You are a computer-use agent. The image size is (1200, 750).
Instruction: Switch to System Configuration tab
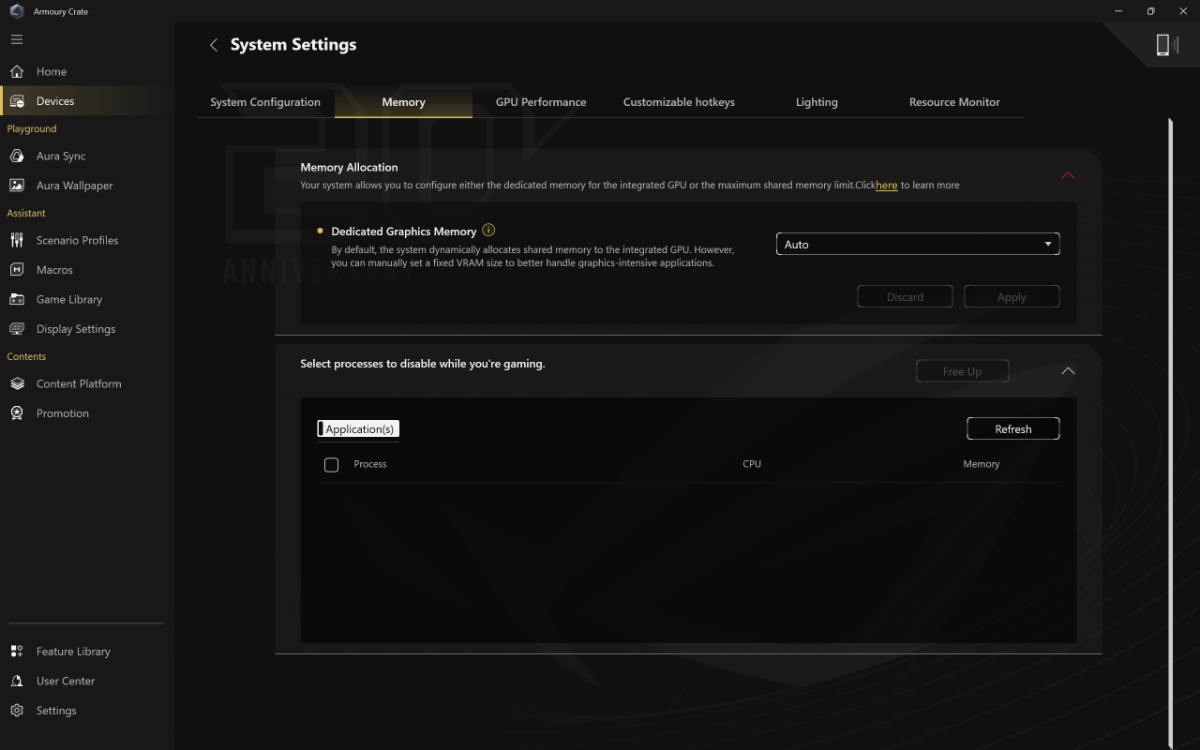point(265,102)
